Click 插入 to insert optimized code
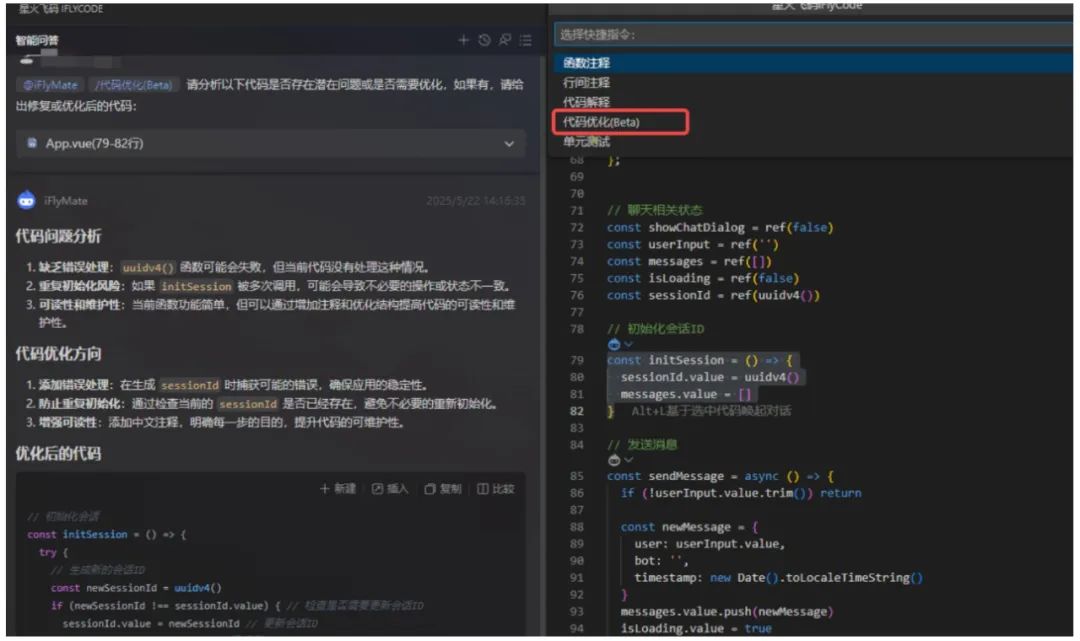This screenshot has height=641, width=1080. pyautogui.click(x=390, y=489)
